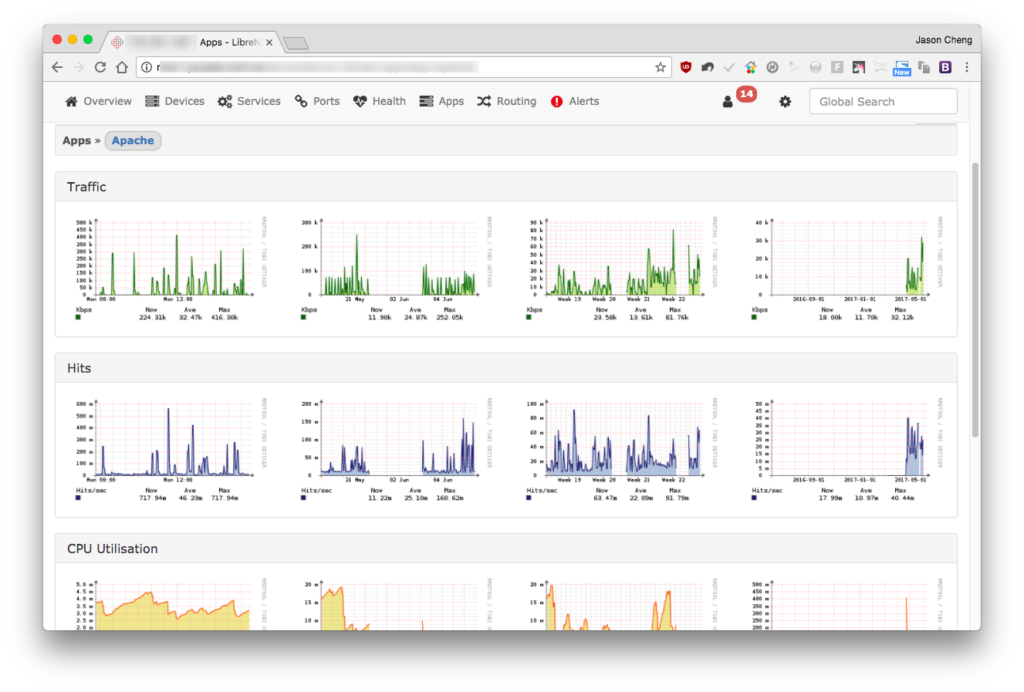Open the monthly CPU Utilisation graph
Viewport: 1024px width, 692px height.
pyautogui.click(x=622, y=604)
